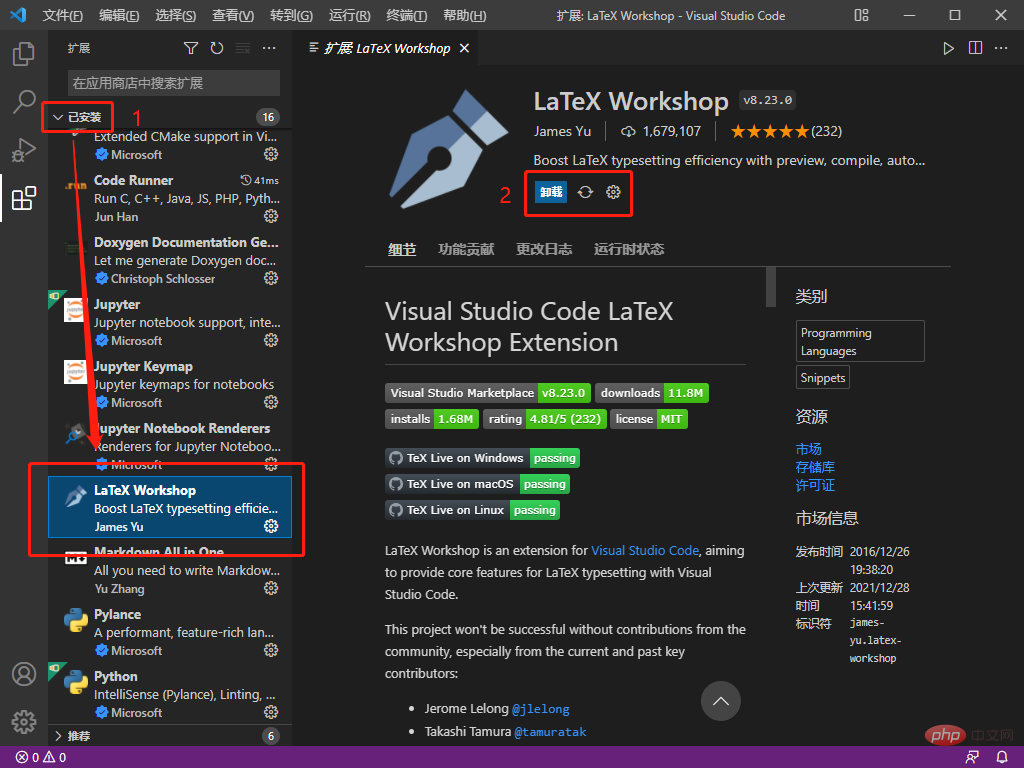Open the Manage gear in activity bar

pos(24,722)
